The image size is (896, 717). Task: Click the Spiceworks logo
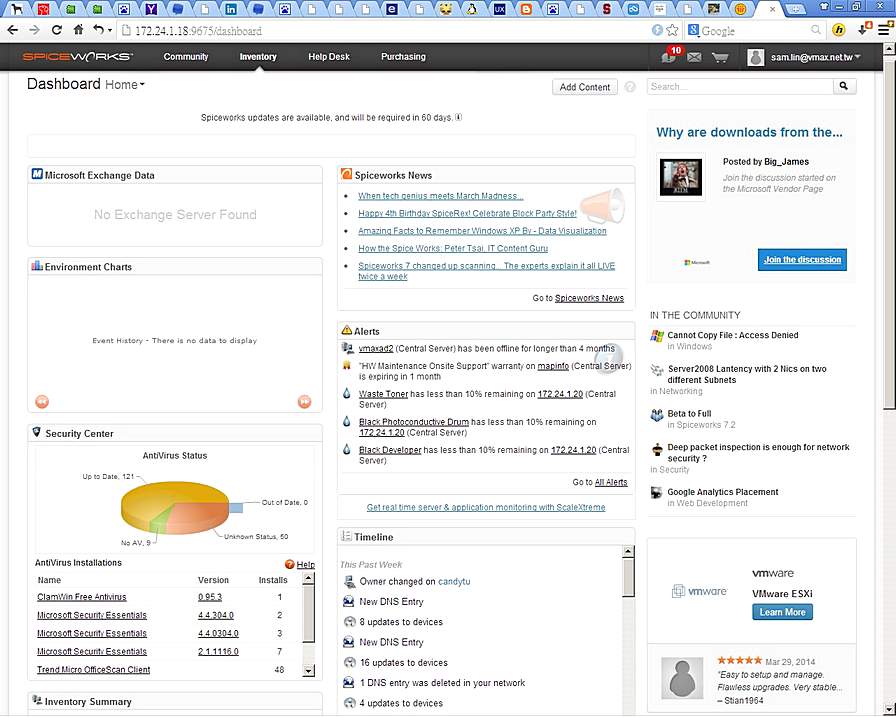pyautogui.click(x=78, y=57)
